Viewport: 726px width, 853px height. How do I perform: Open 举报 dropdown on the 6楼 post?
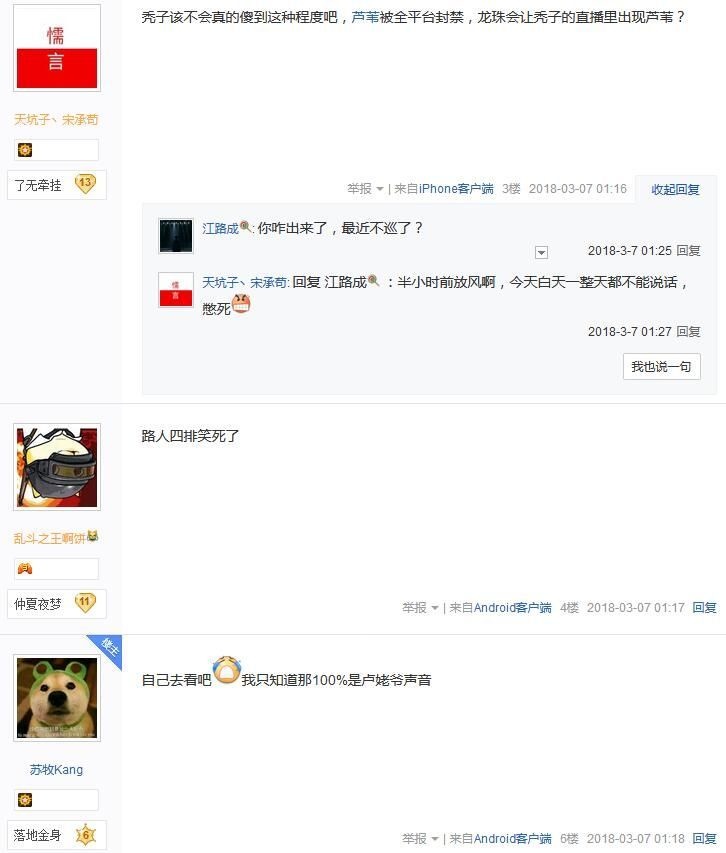(420, 839)
